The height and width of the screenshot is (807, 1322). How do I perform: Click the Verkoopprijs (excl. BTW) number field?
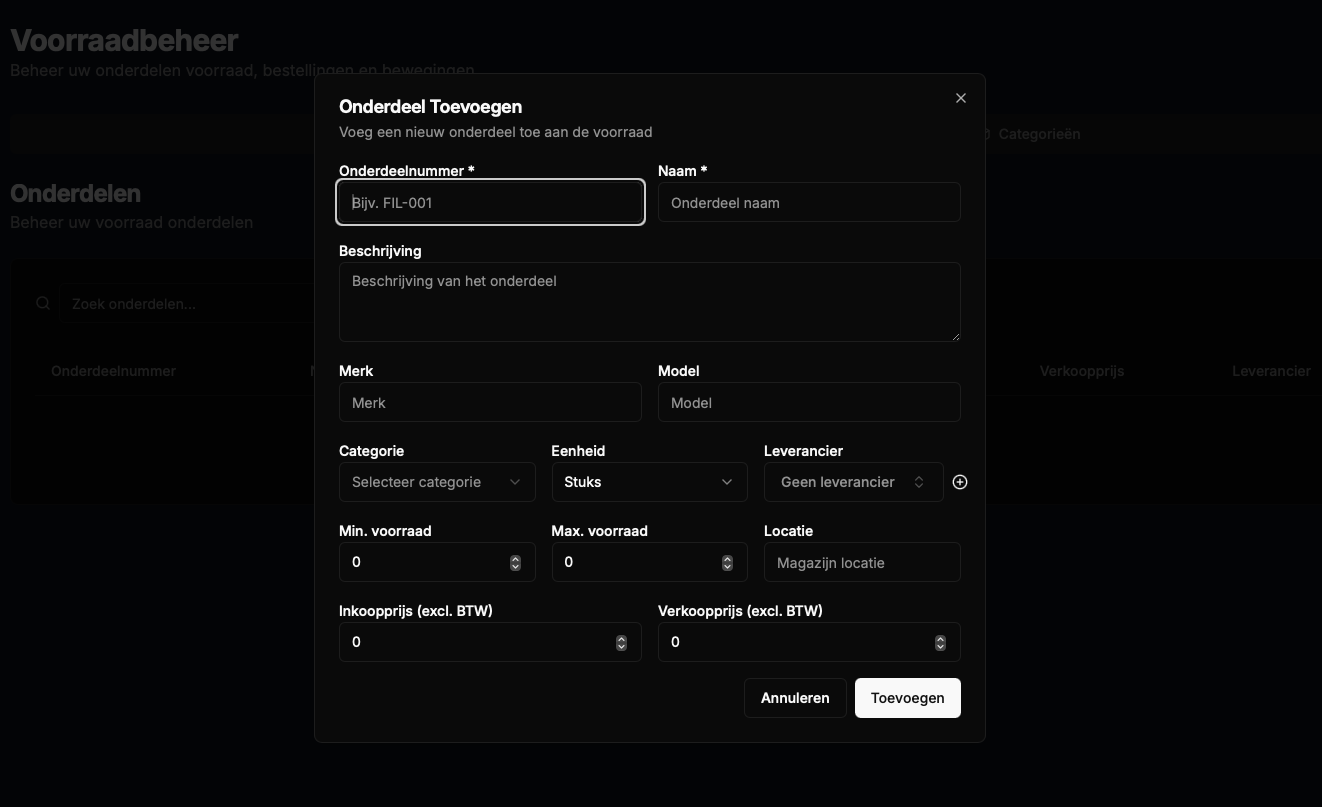pos(795,642)
